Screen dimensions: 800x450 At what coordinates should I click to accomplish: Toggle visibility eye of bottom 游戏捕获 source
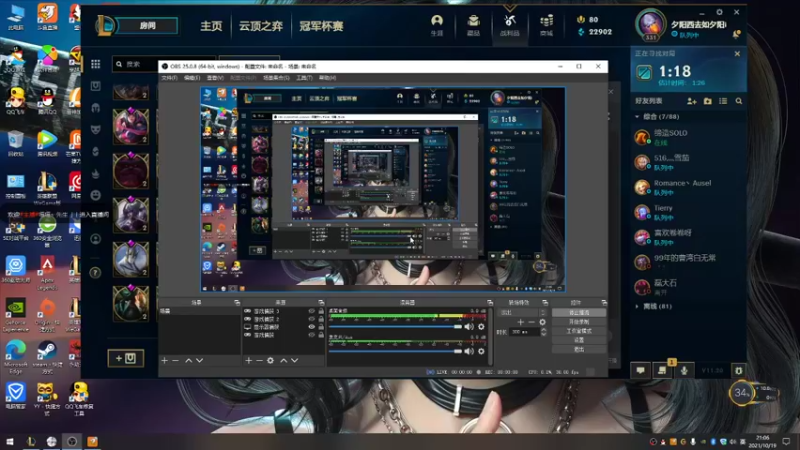[x=311, y=335]
